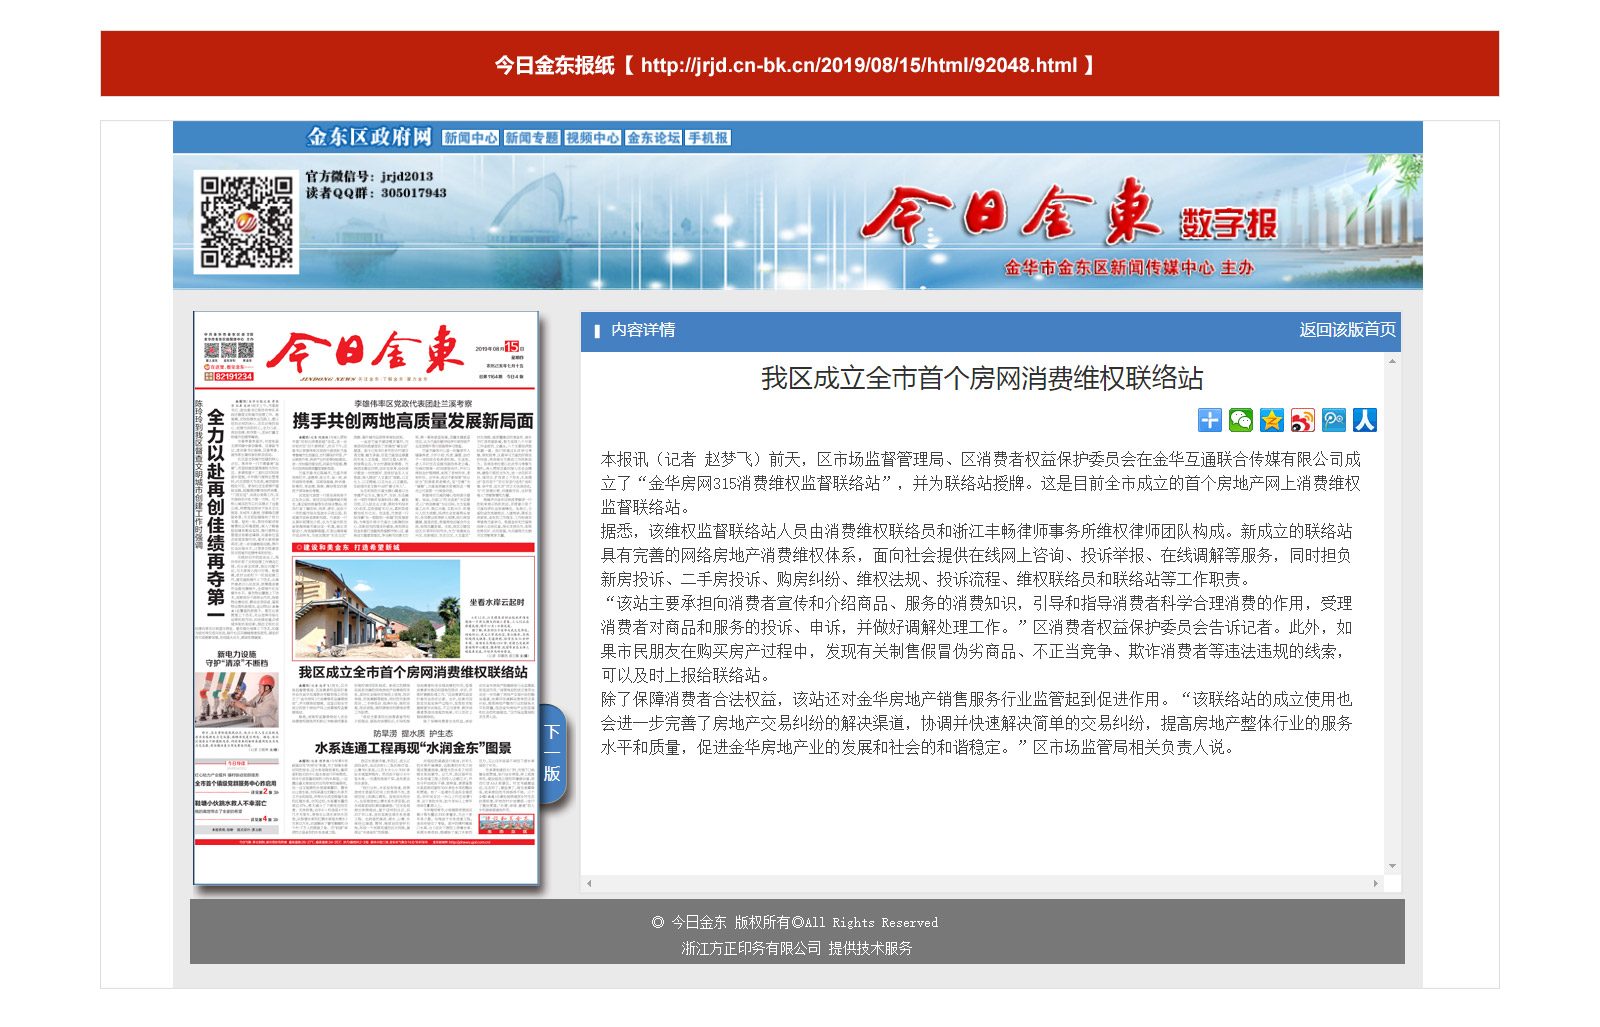Image resolution: width=1600 pixels, height=1027 pixels.
Task: Select the 内容详情 panel tab
Action: (x=643, y=330)
